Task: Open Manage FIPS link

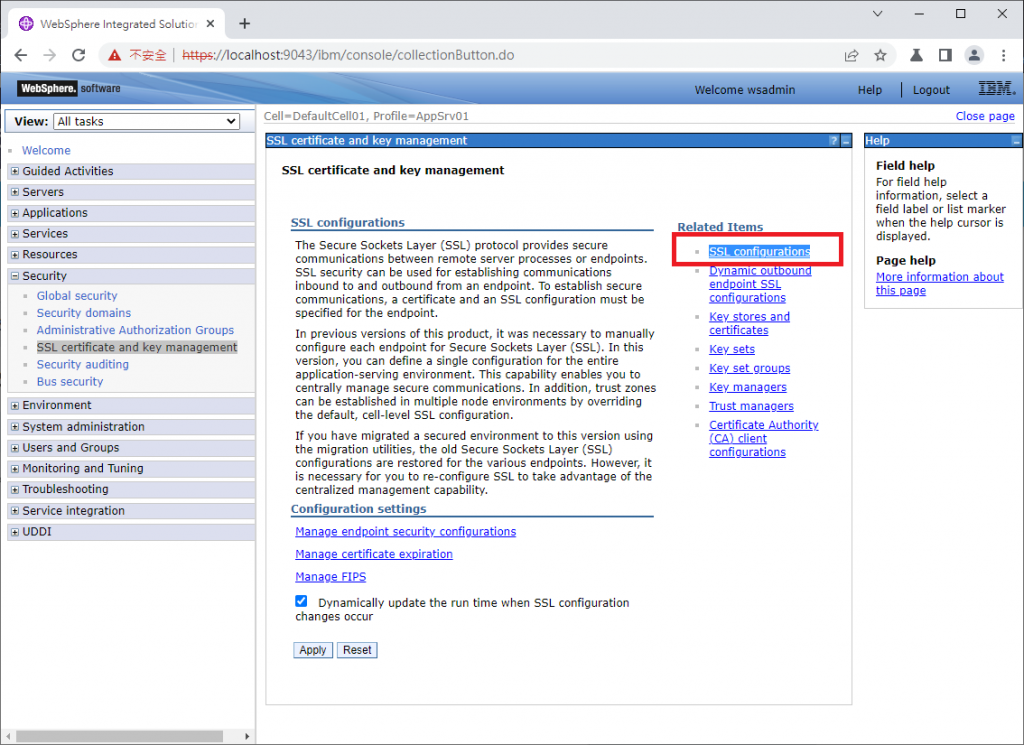Action: click(x=330, y=577)
